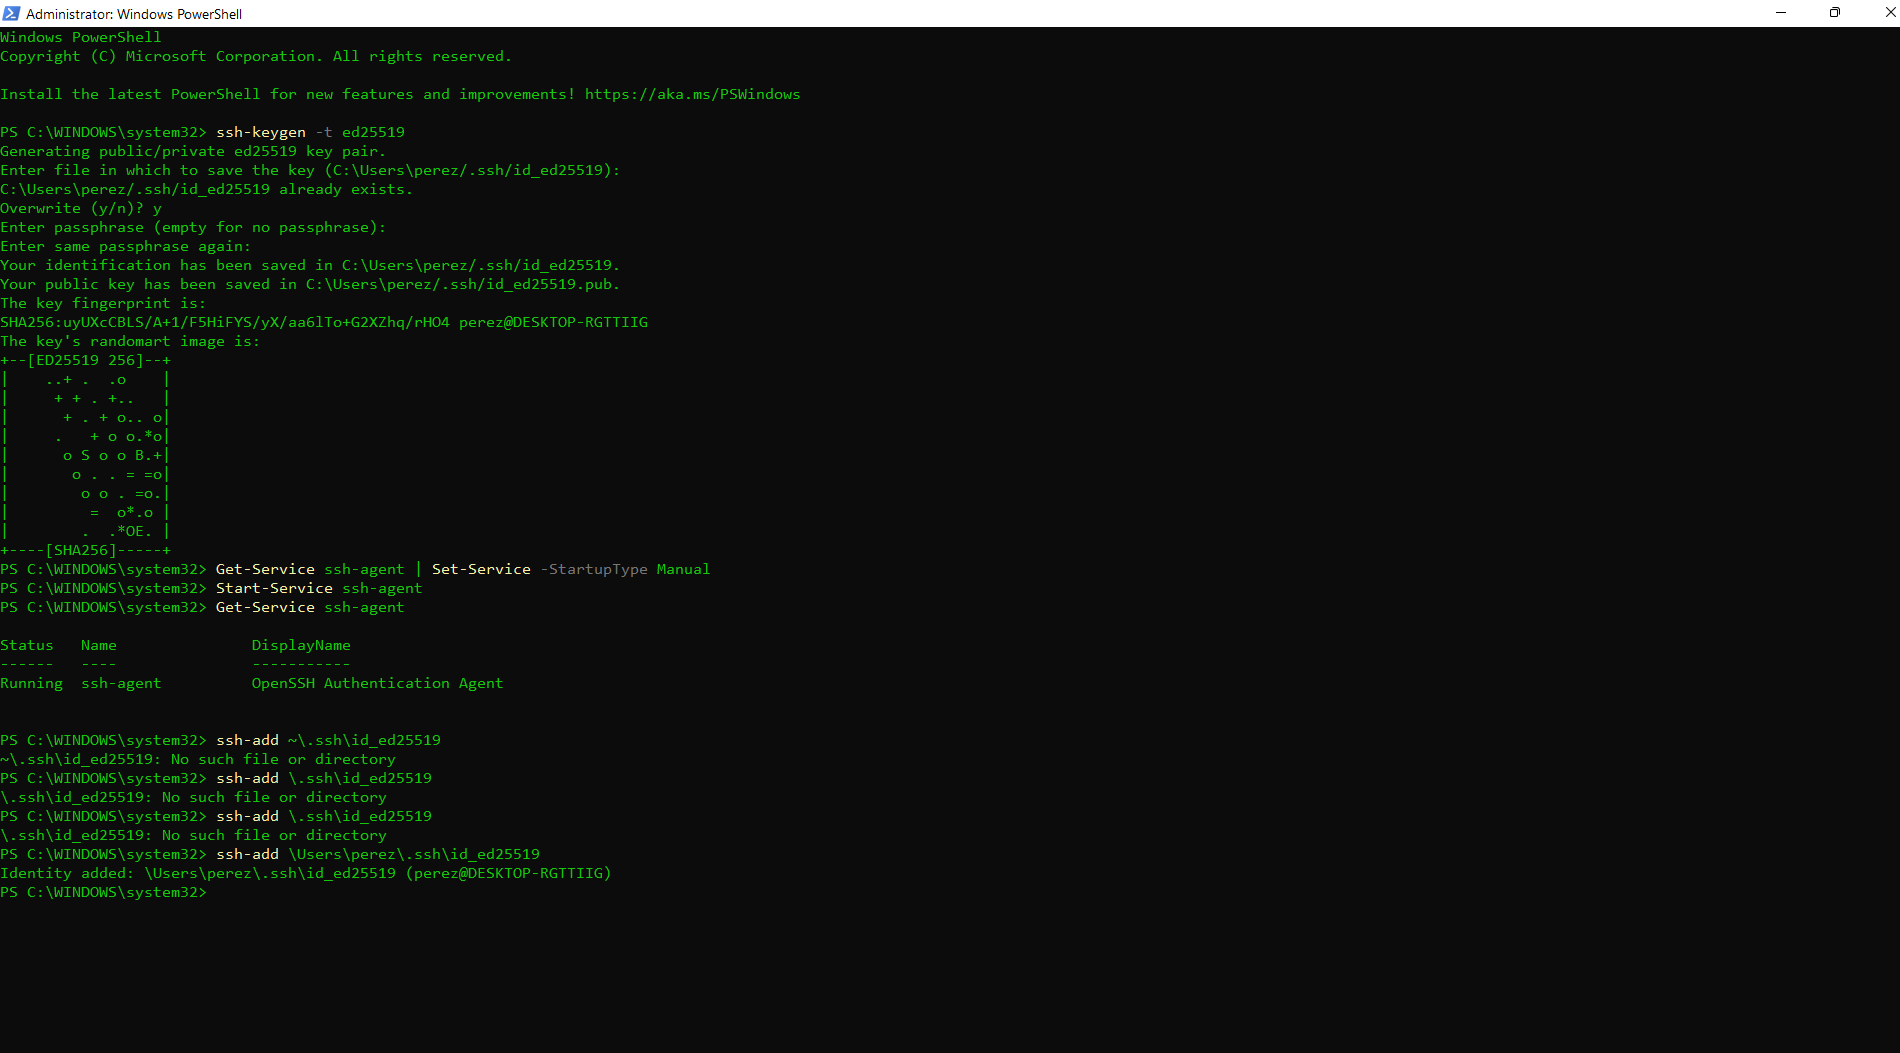Select the SHA256 key fingerprint line
1900x1053 pixels.
point(324,322)
